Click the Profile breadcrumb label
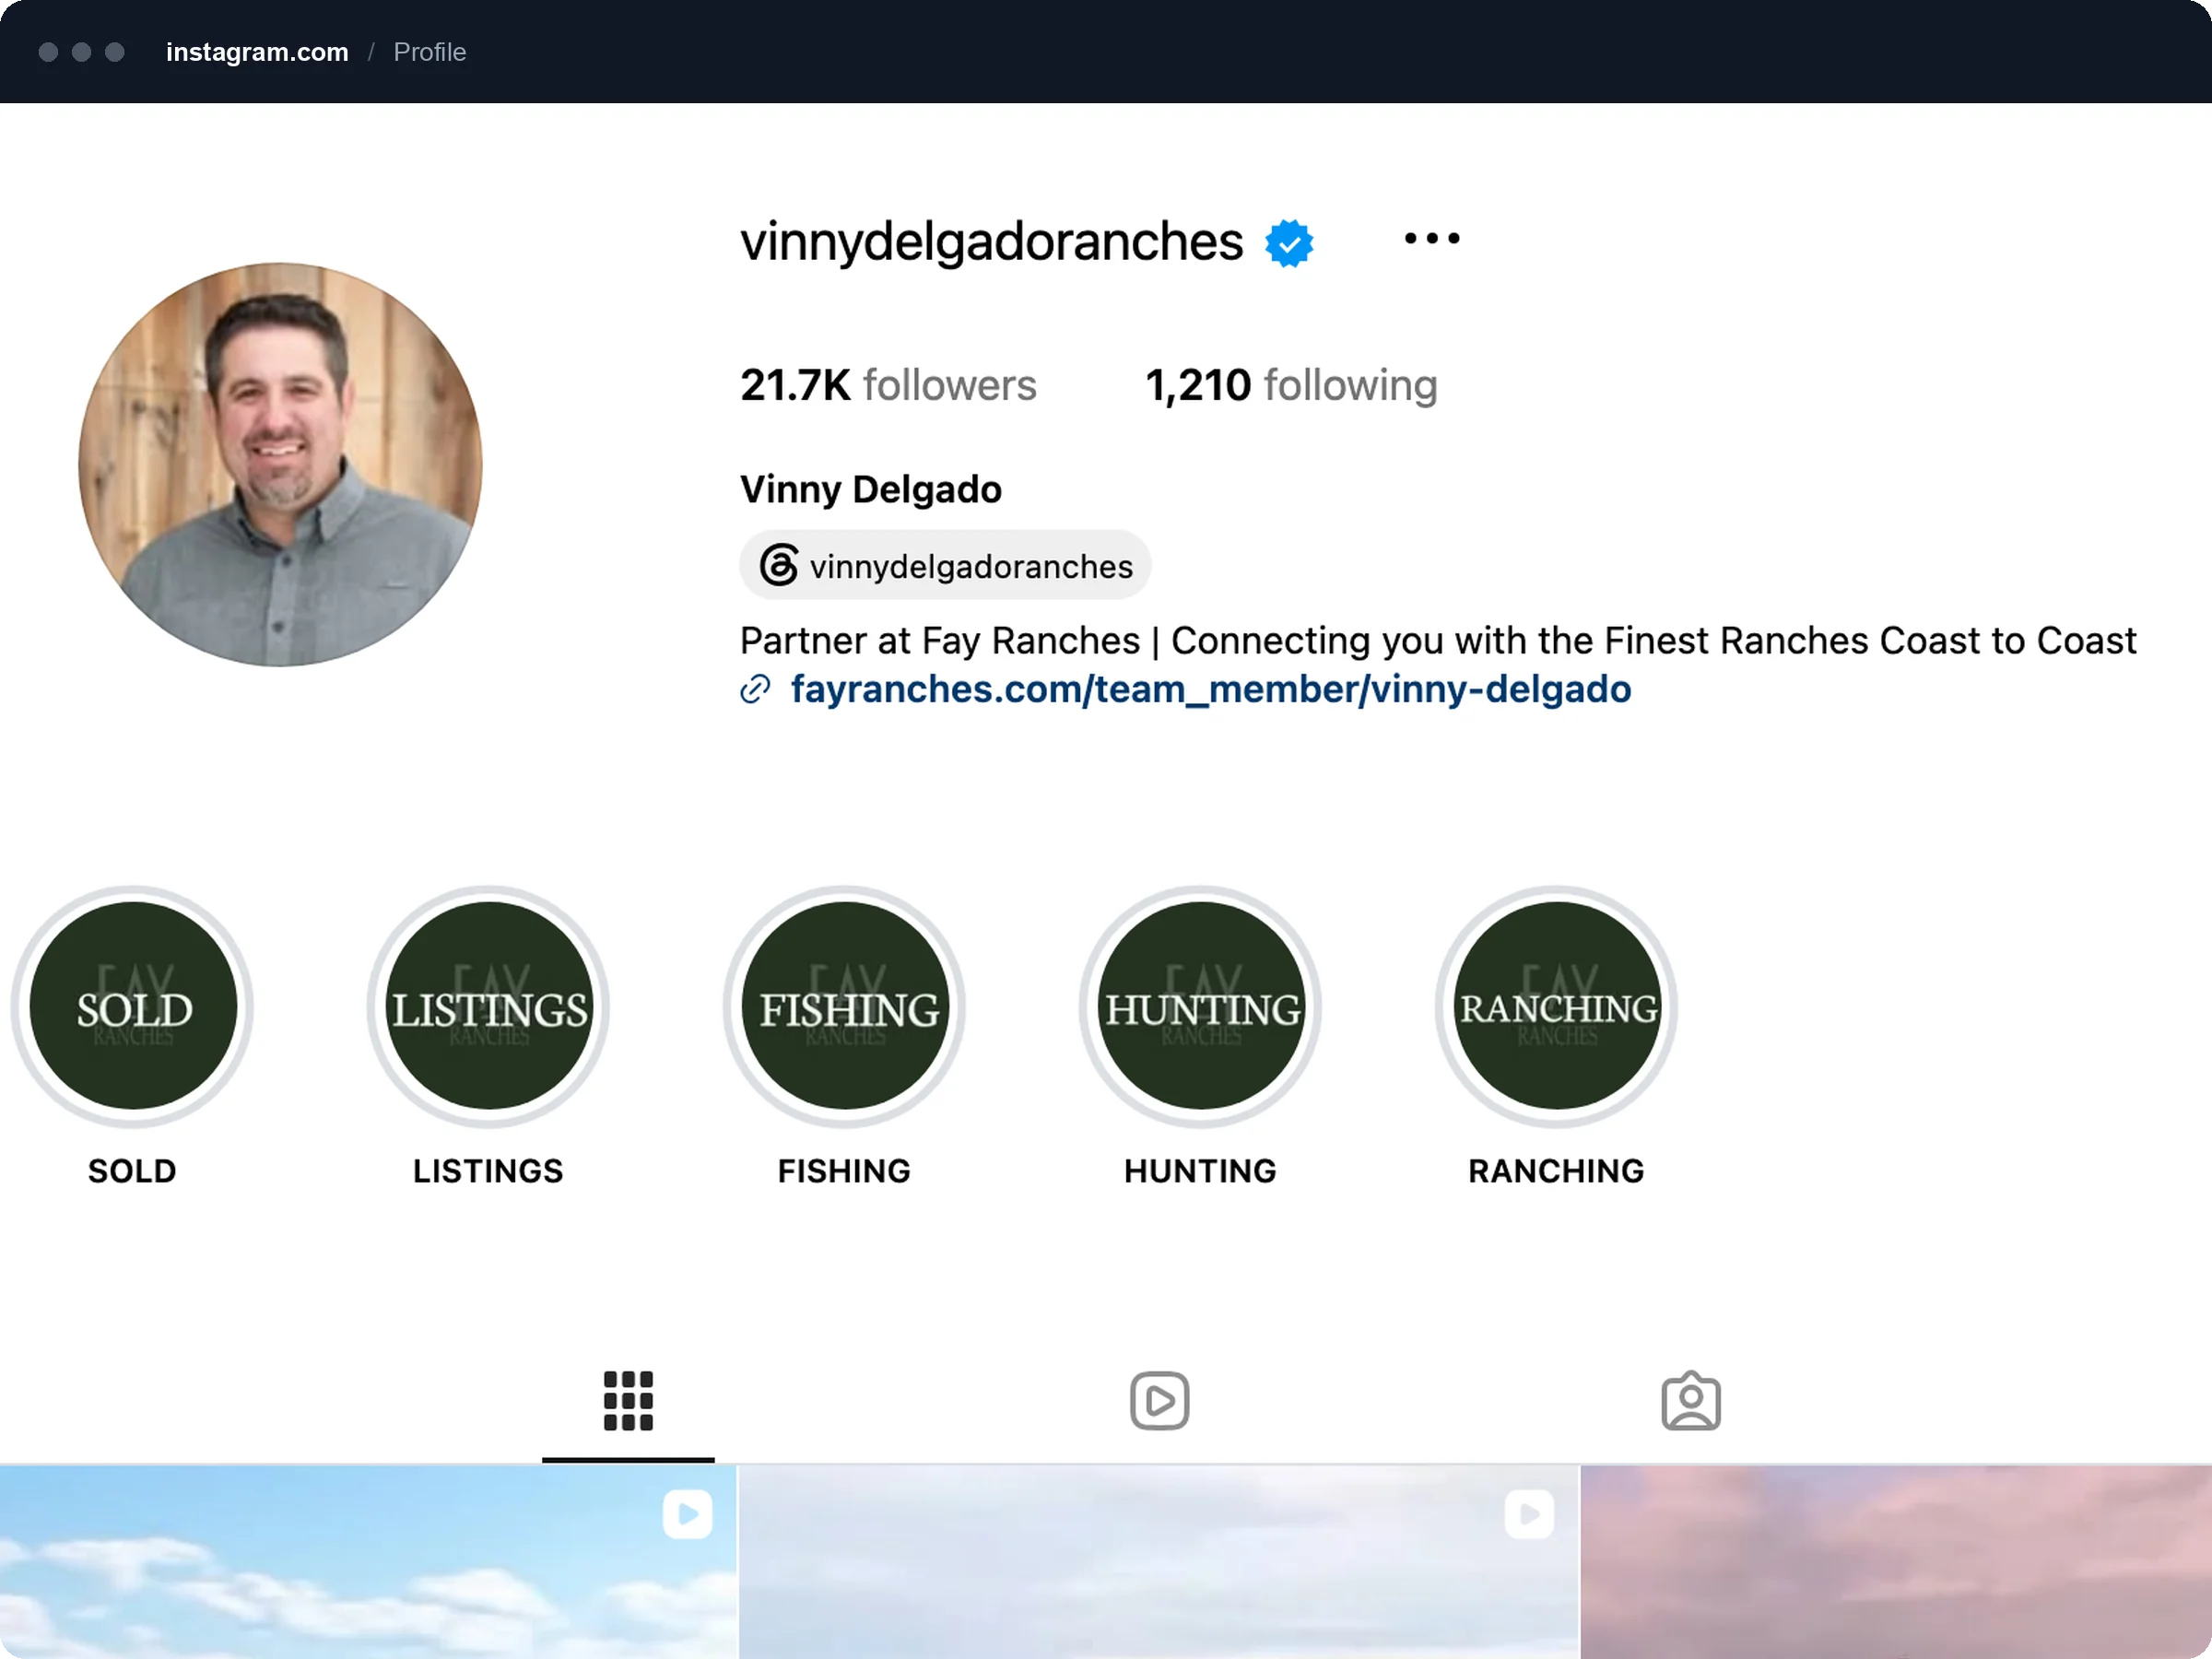 [429, 52]
